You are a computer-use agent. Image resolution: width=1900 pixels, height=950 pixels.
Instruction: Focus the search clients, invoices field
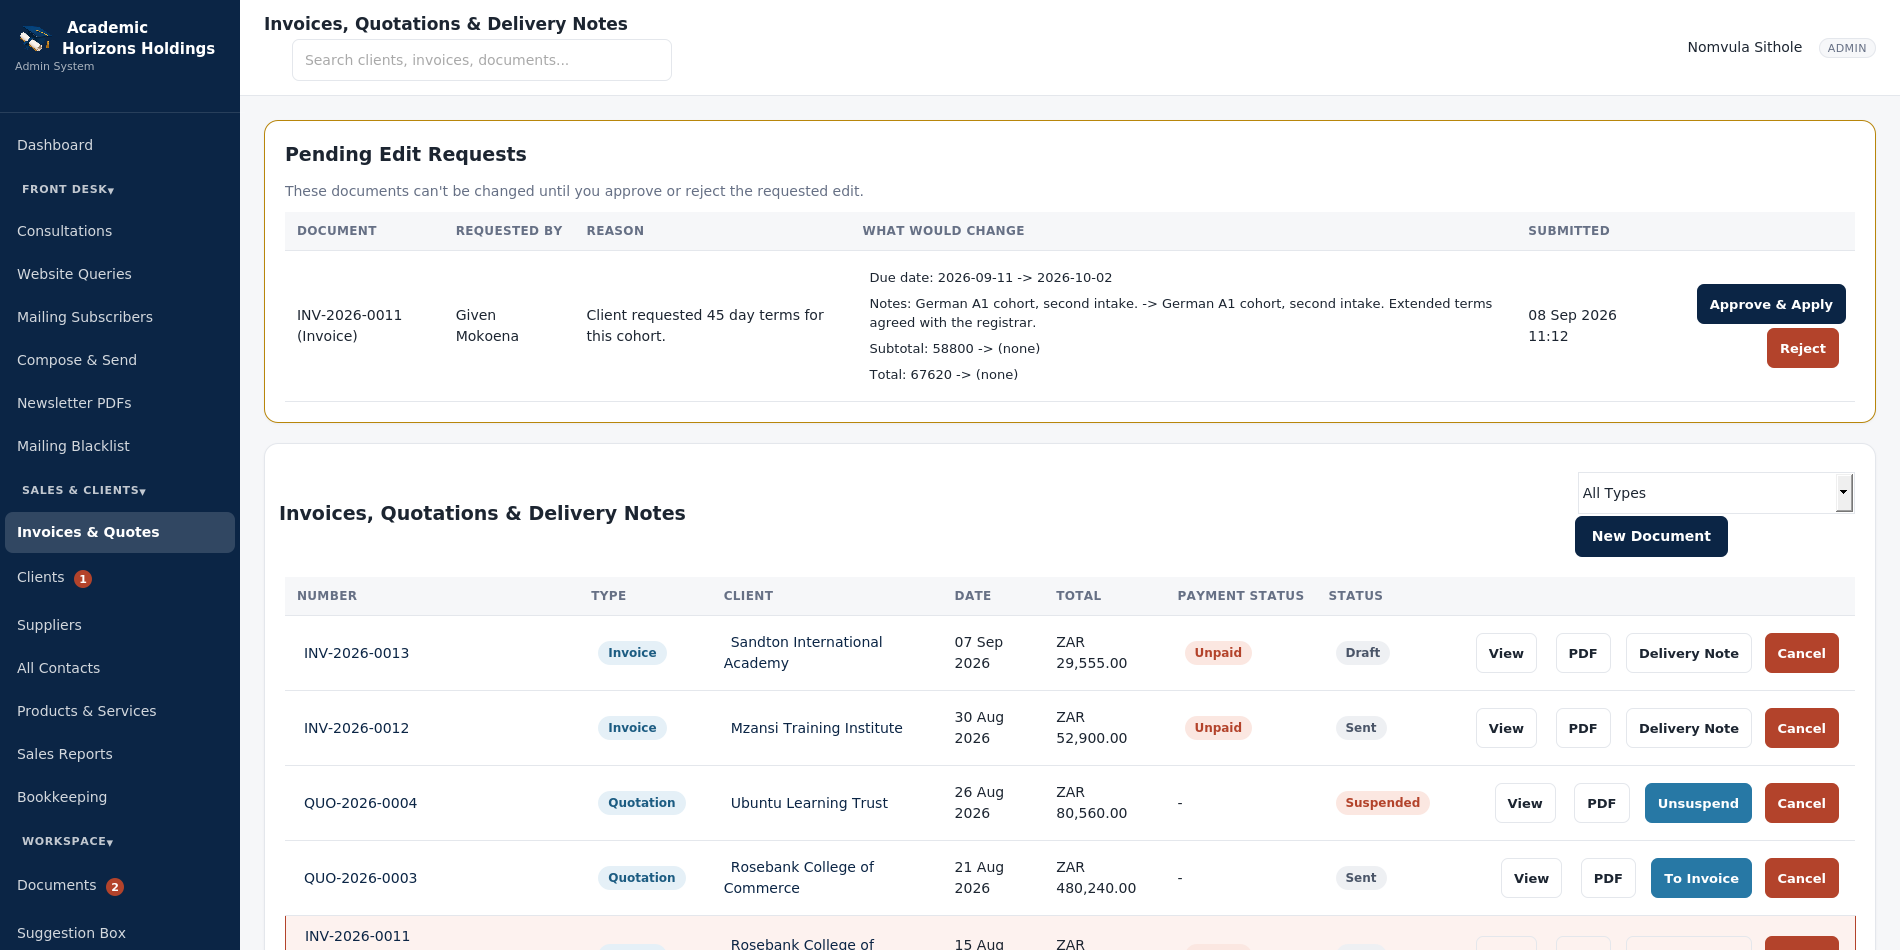(482, 60)
